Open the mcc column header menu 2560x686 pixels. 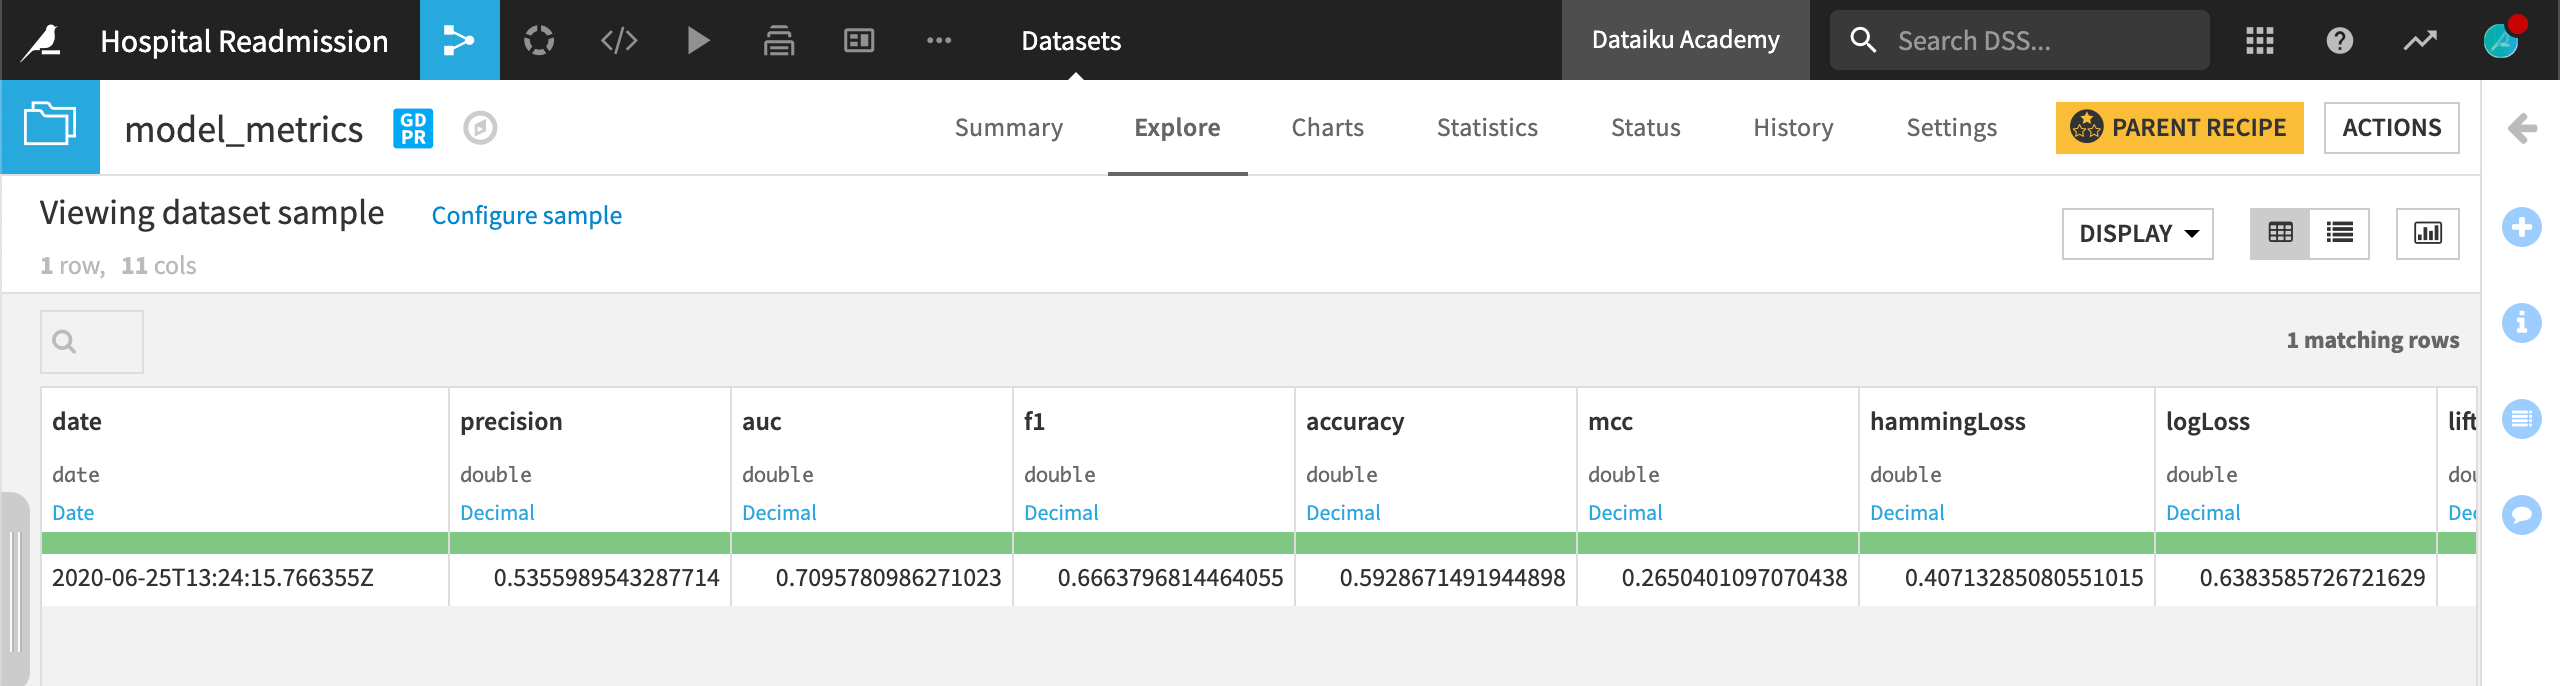coord(1610,422)
